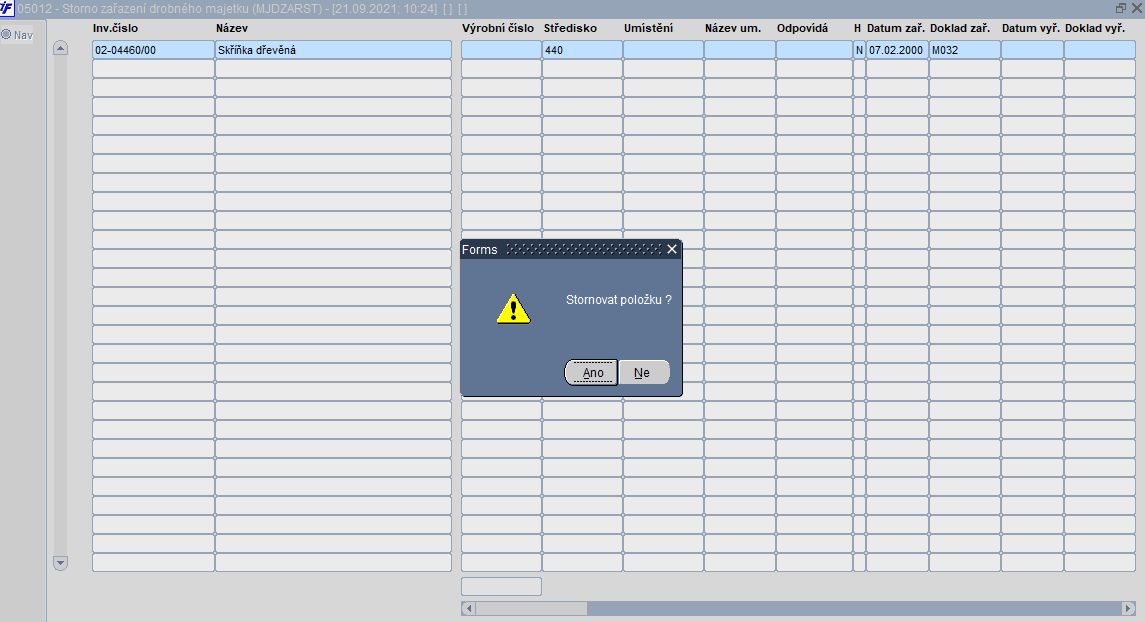Click the 'Datum vyř.' column header
Image resolution: width=1145 pixels, height=622 pixels.
click(x=1031, y=28)
